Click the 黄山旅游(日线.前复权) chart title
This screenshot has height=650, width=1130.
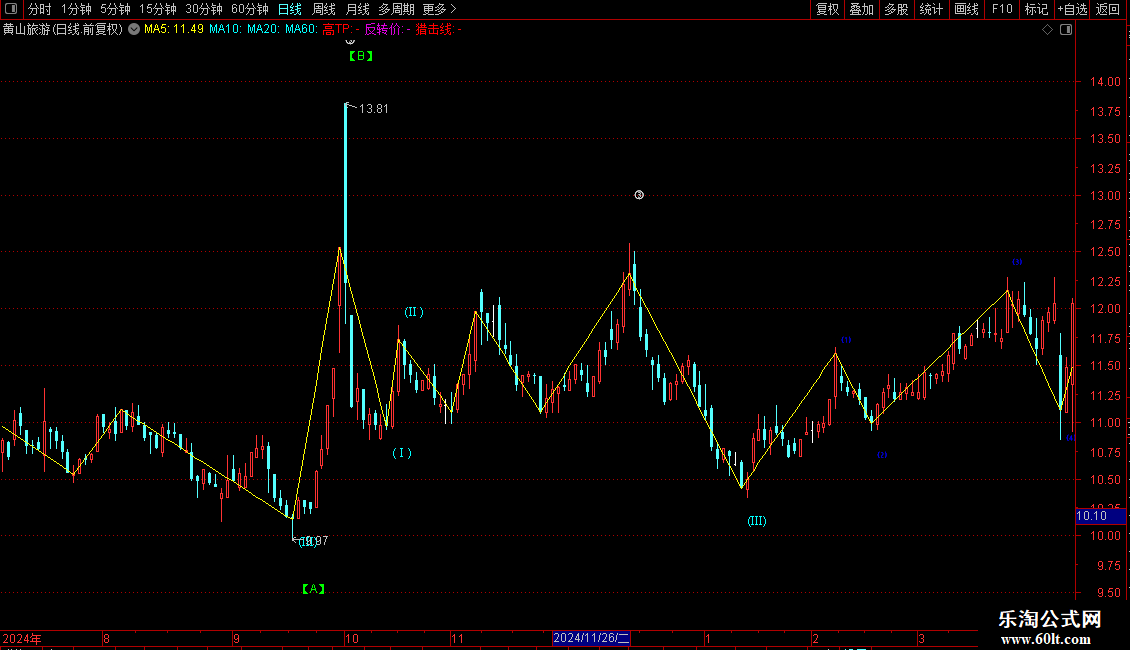pyautogui.click(x=63, y=30)
